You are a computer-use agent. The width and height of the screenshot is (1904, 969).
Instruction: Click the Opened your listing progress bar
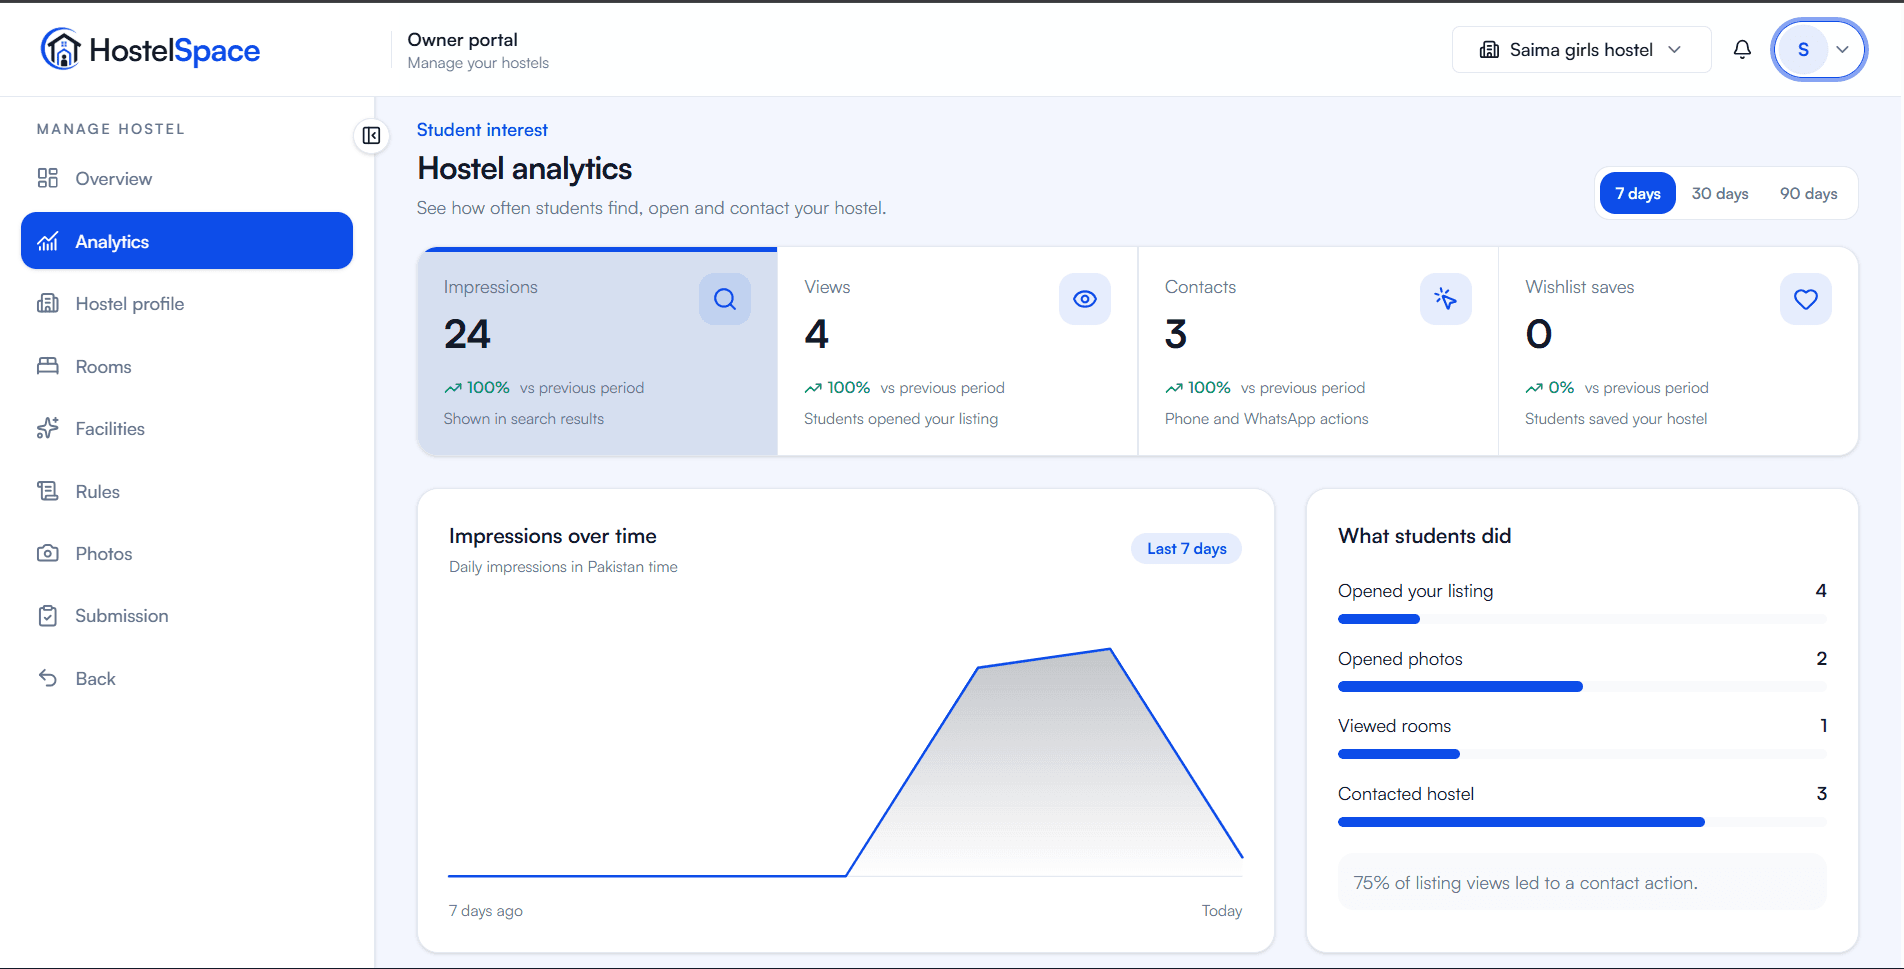(x=1582, y=619)
